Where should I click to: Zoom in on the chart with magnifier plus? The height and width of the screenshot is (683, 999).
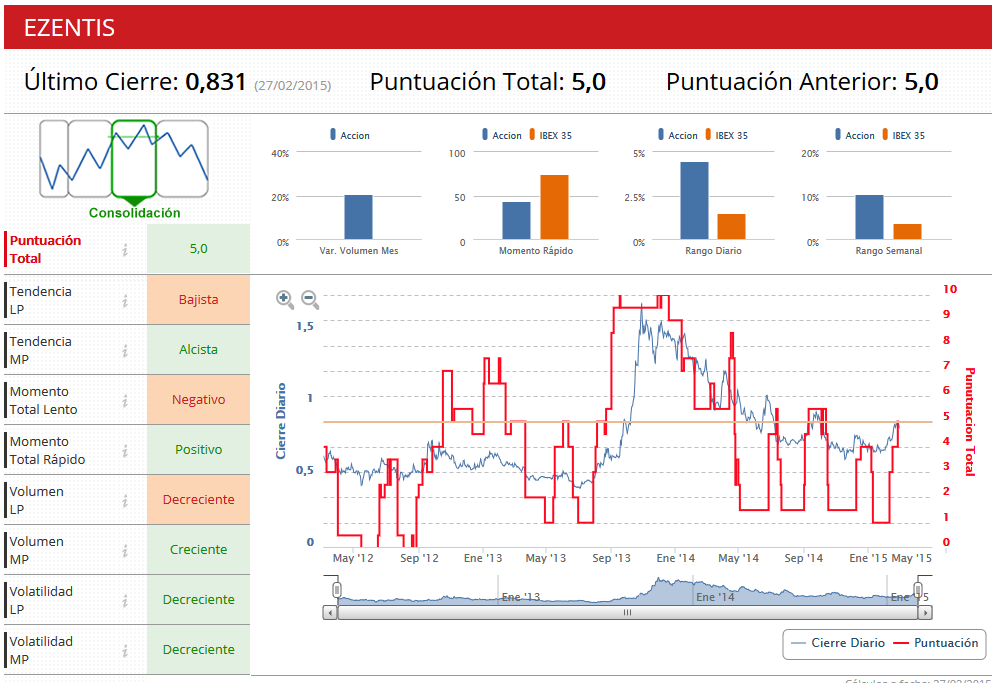click(x=285, y=299)
